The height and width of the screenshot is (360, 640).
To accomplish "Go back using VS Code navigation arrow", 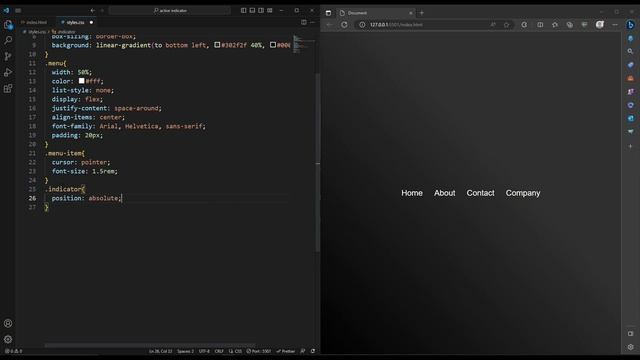I will pos(93,11).
